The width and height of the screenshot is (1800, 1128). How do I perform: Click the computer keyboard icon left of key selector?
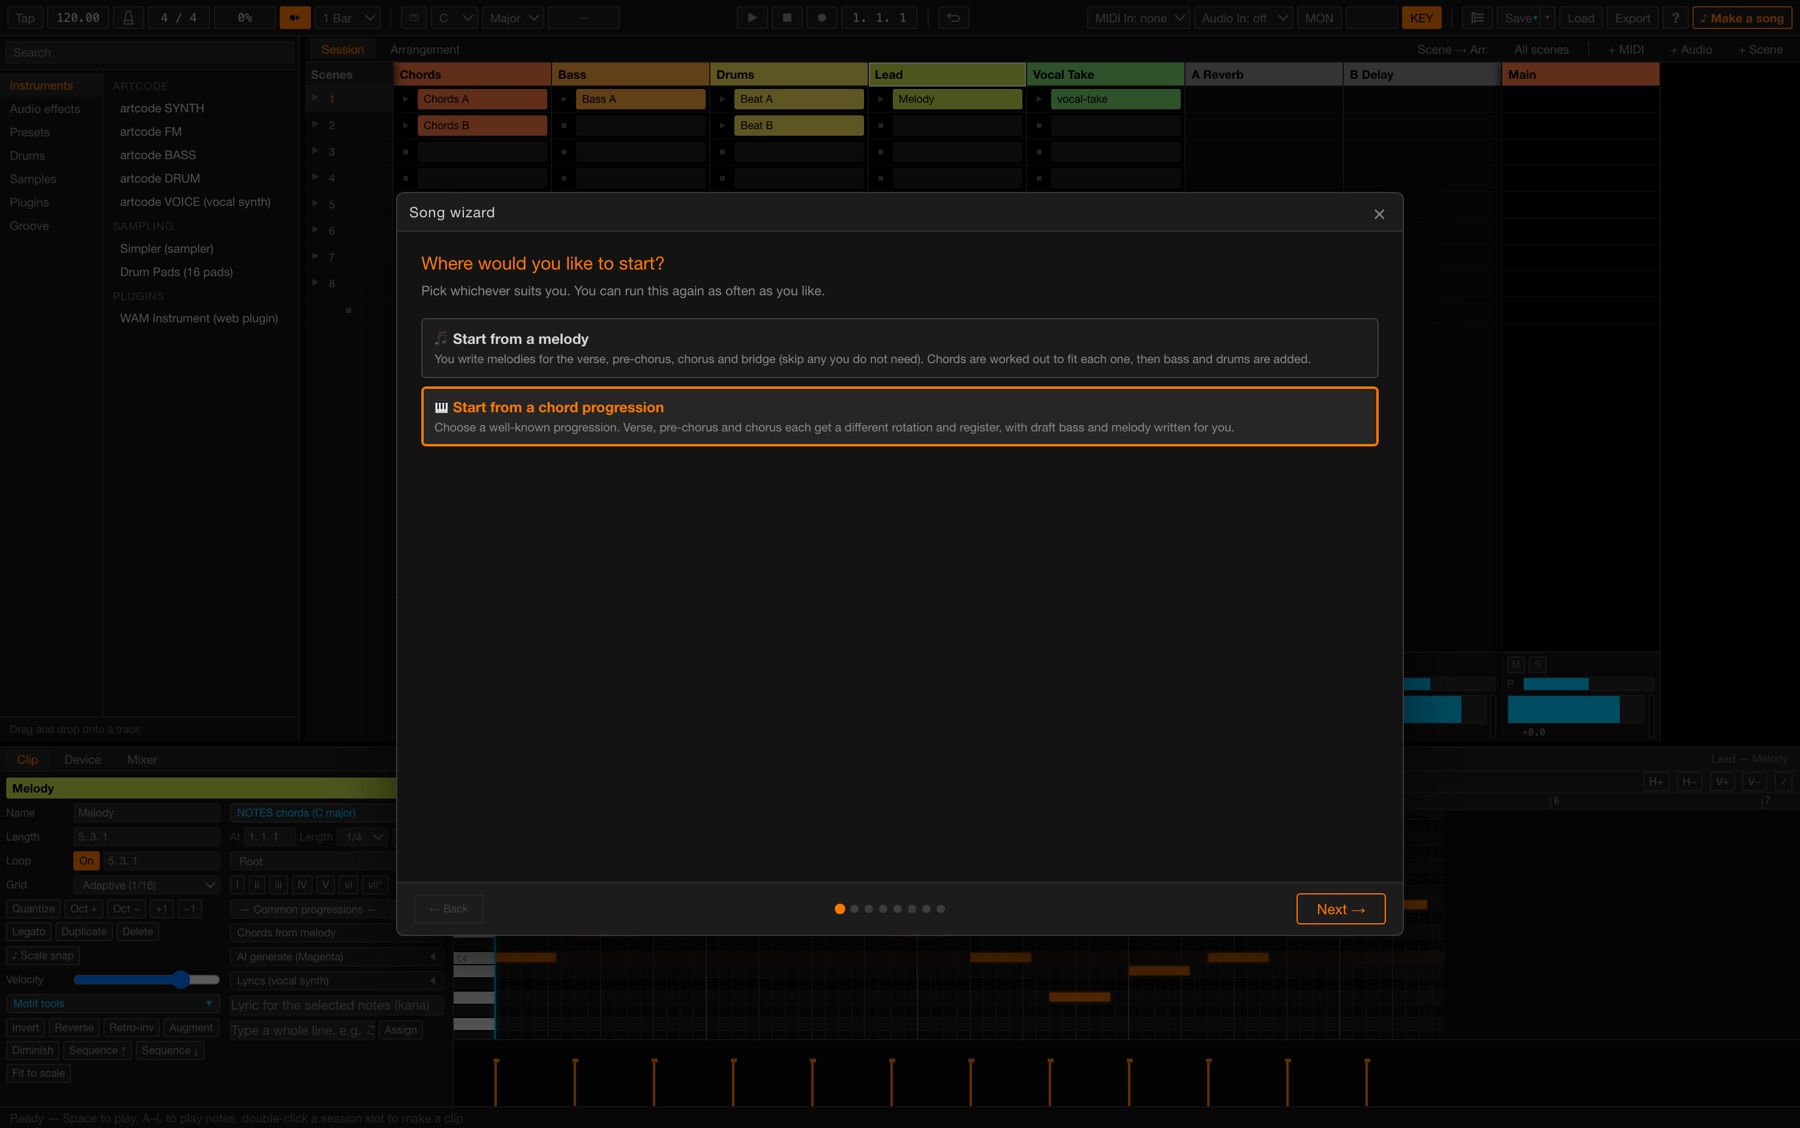pos(413,18)
